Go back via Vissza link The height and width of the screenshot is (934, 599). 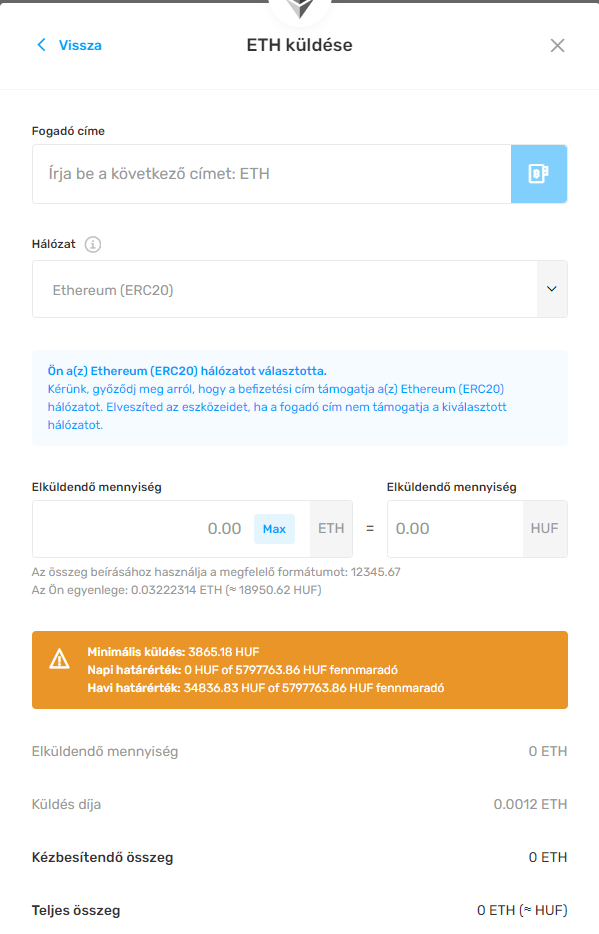point(80,45)
